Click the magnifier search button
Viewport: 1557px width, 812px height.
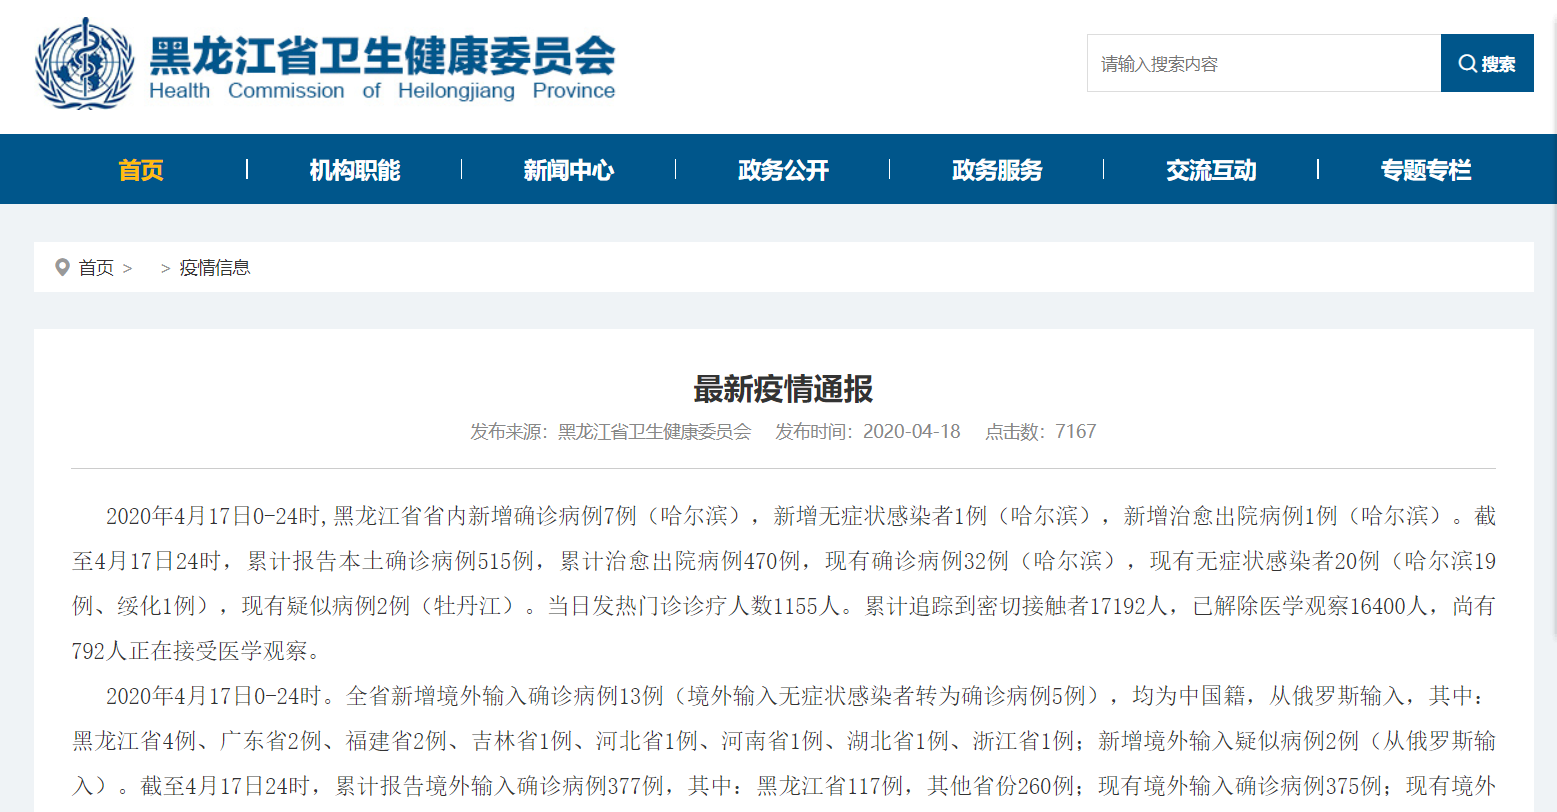1486,64
